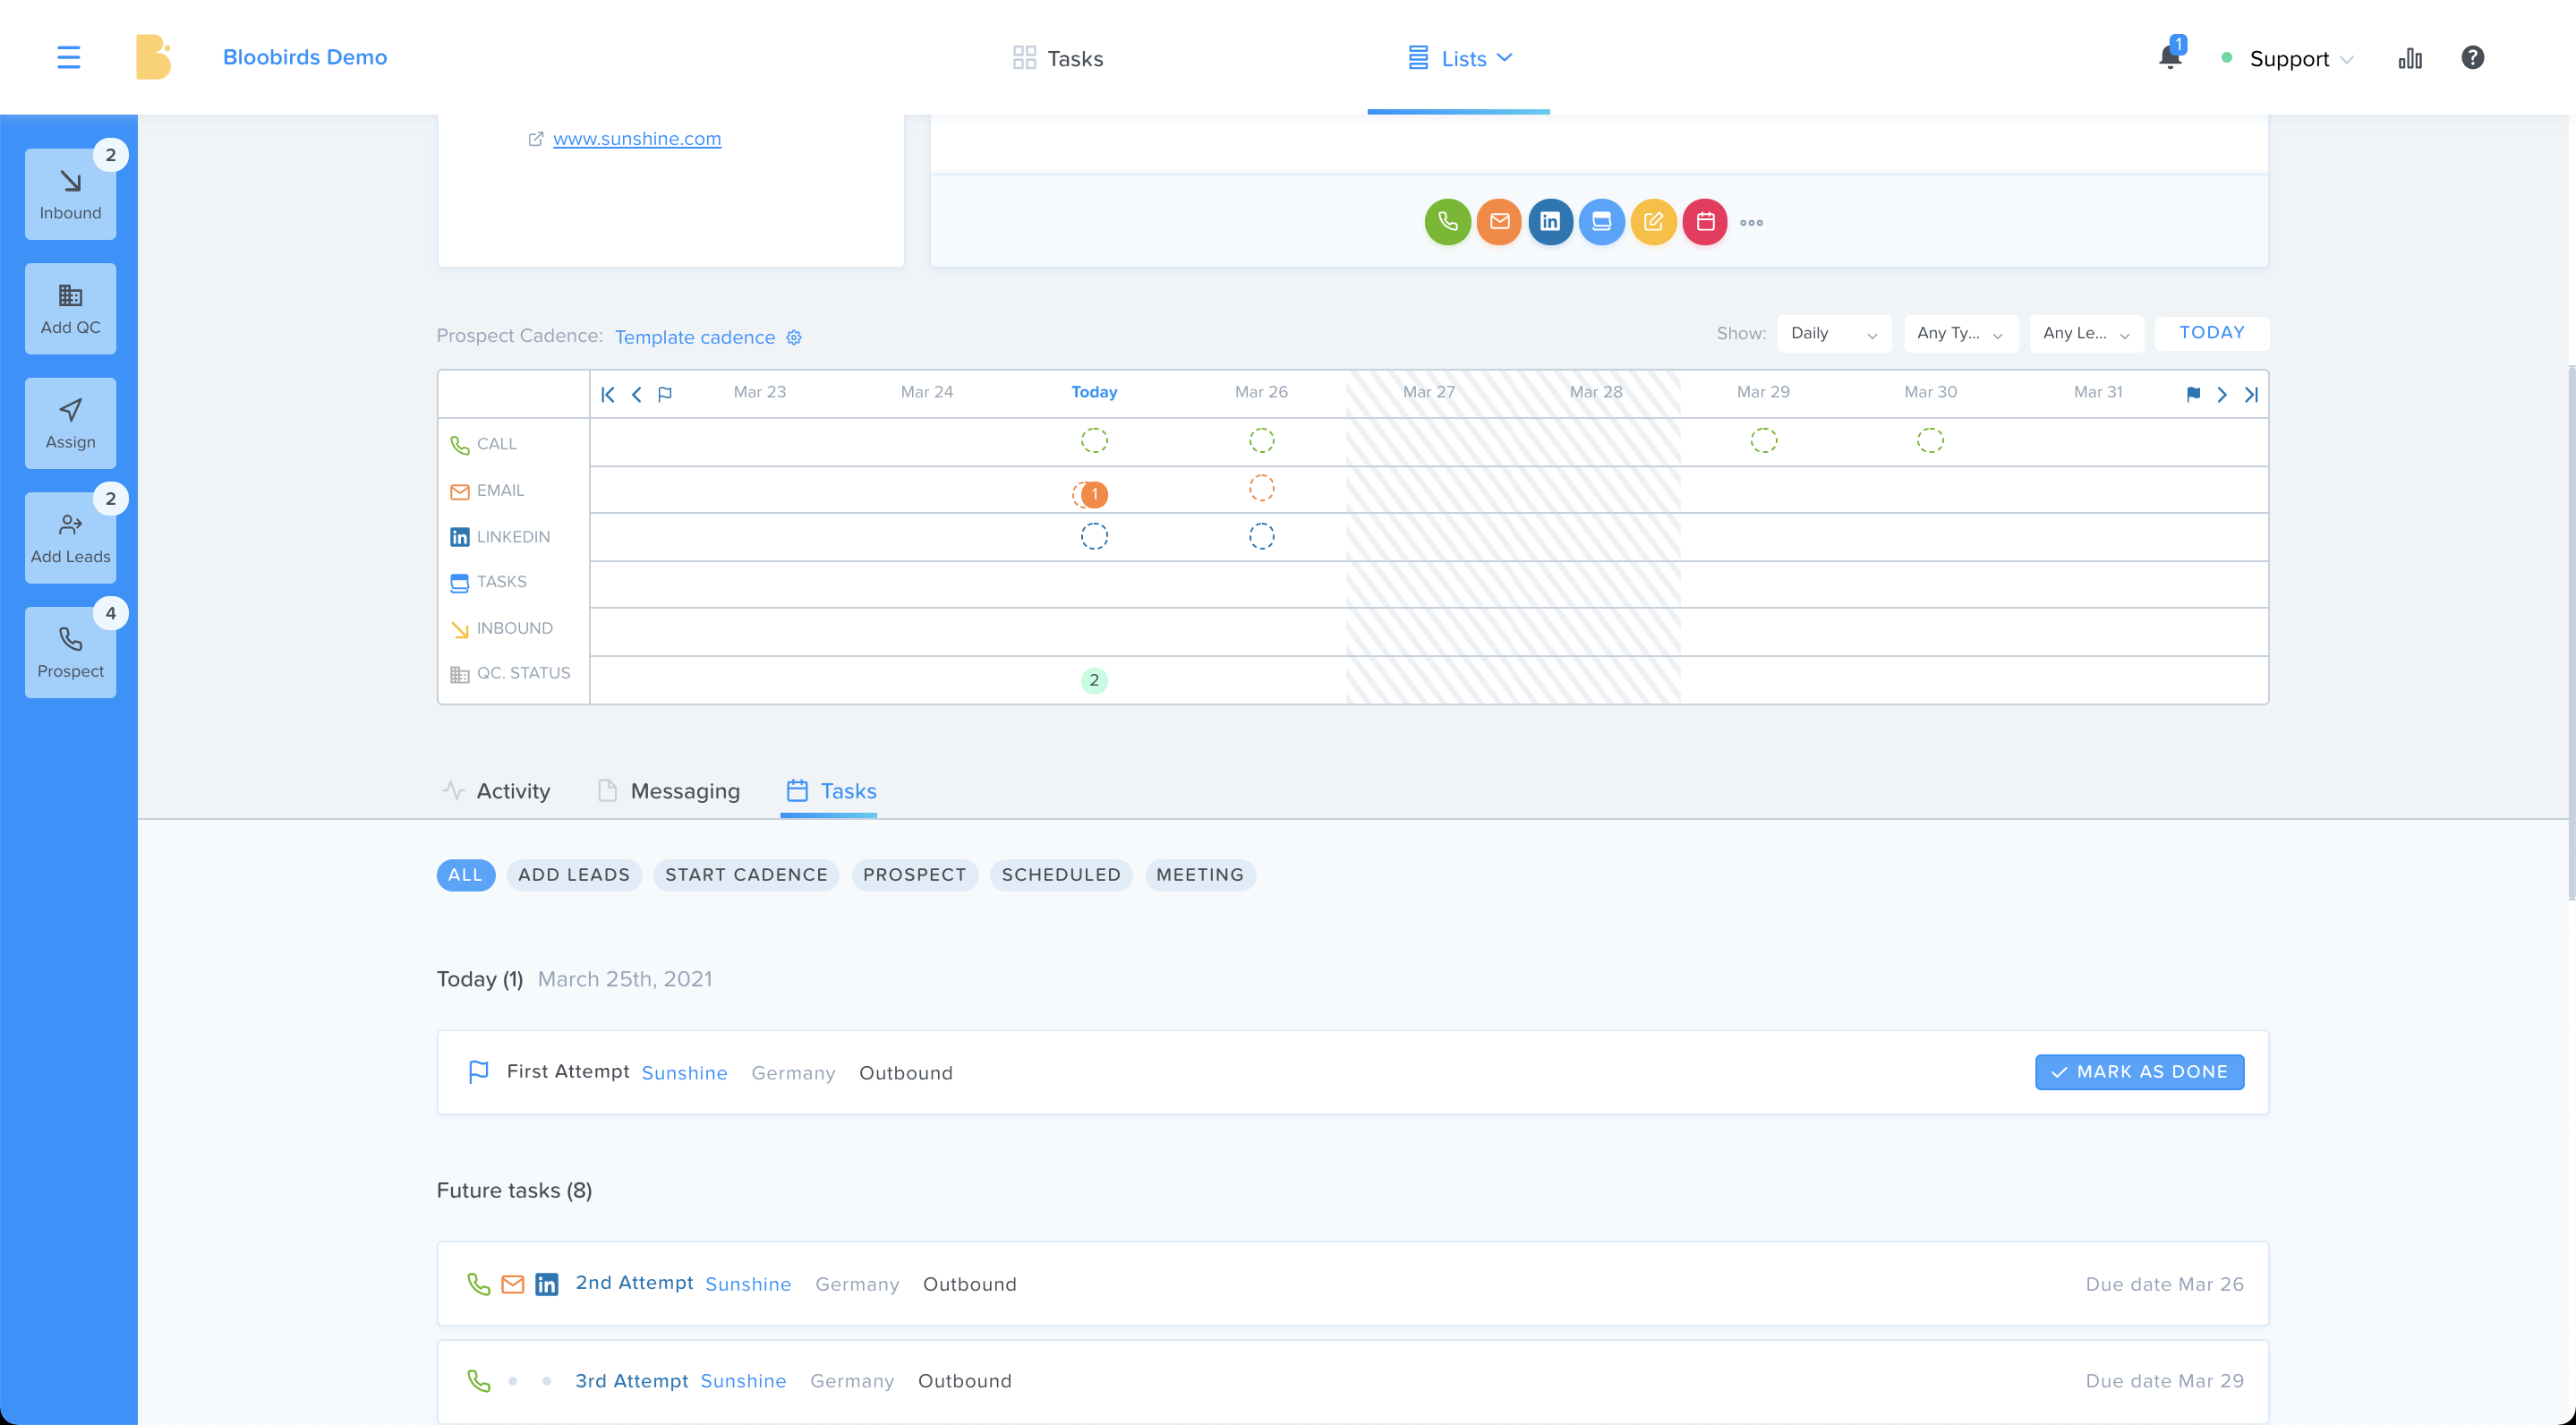Open the hamburger menu
This screenshot has width=2576, height=1425.
pos(68,57)
